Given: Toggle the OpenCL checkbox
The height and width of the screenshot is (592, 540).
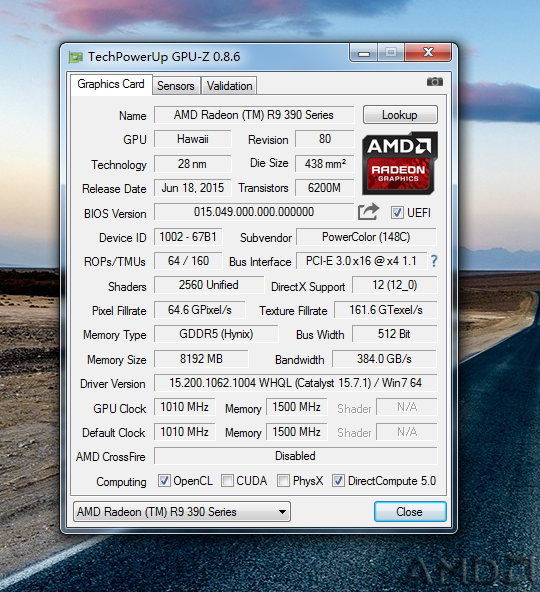Looking at the screenshot, I should 164,481.
